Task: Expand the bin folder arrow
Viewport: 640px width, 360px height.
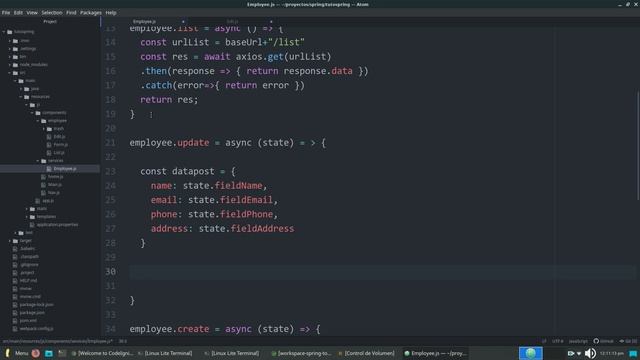Action: 10,57
